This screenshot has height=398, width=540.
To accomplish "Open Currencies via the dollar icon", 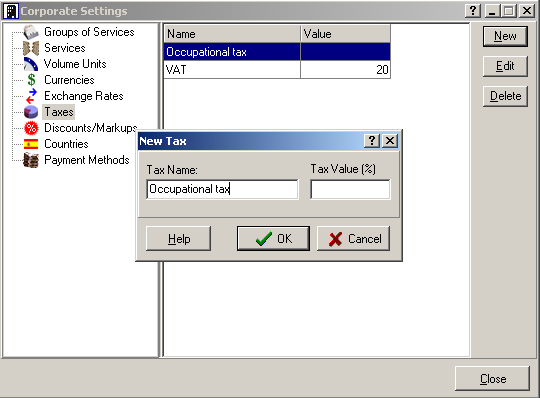I will (31, 80).
